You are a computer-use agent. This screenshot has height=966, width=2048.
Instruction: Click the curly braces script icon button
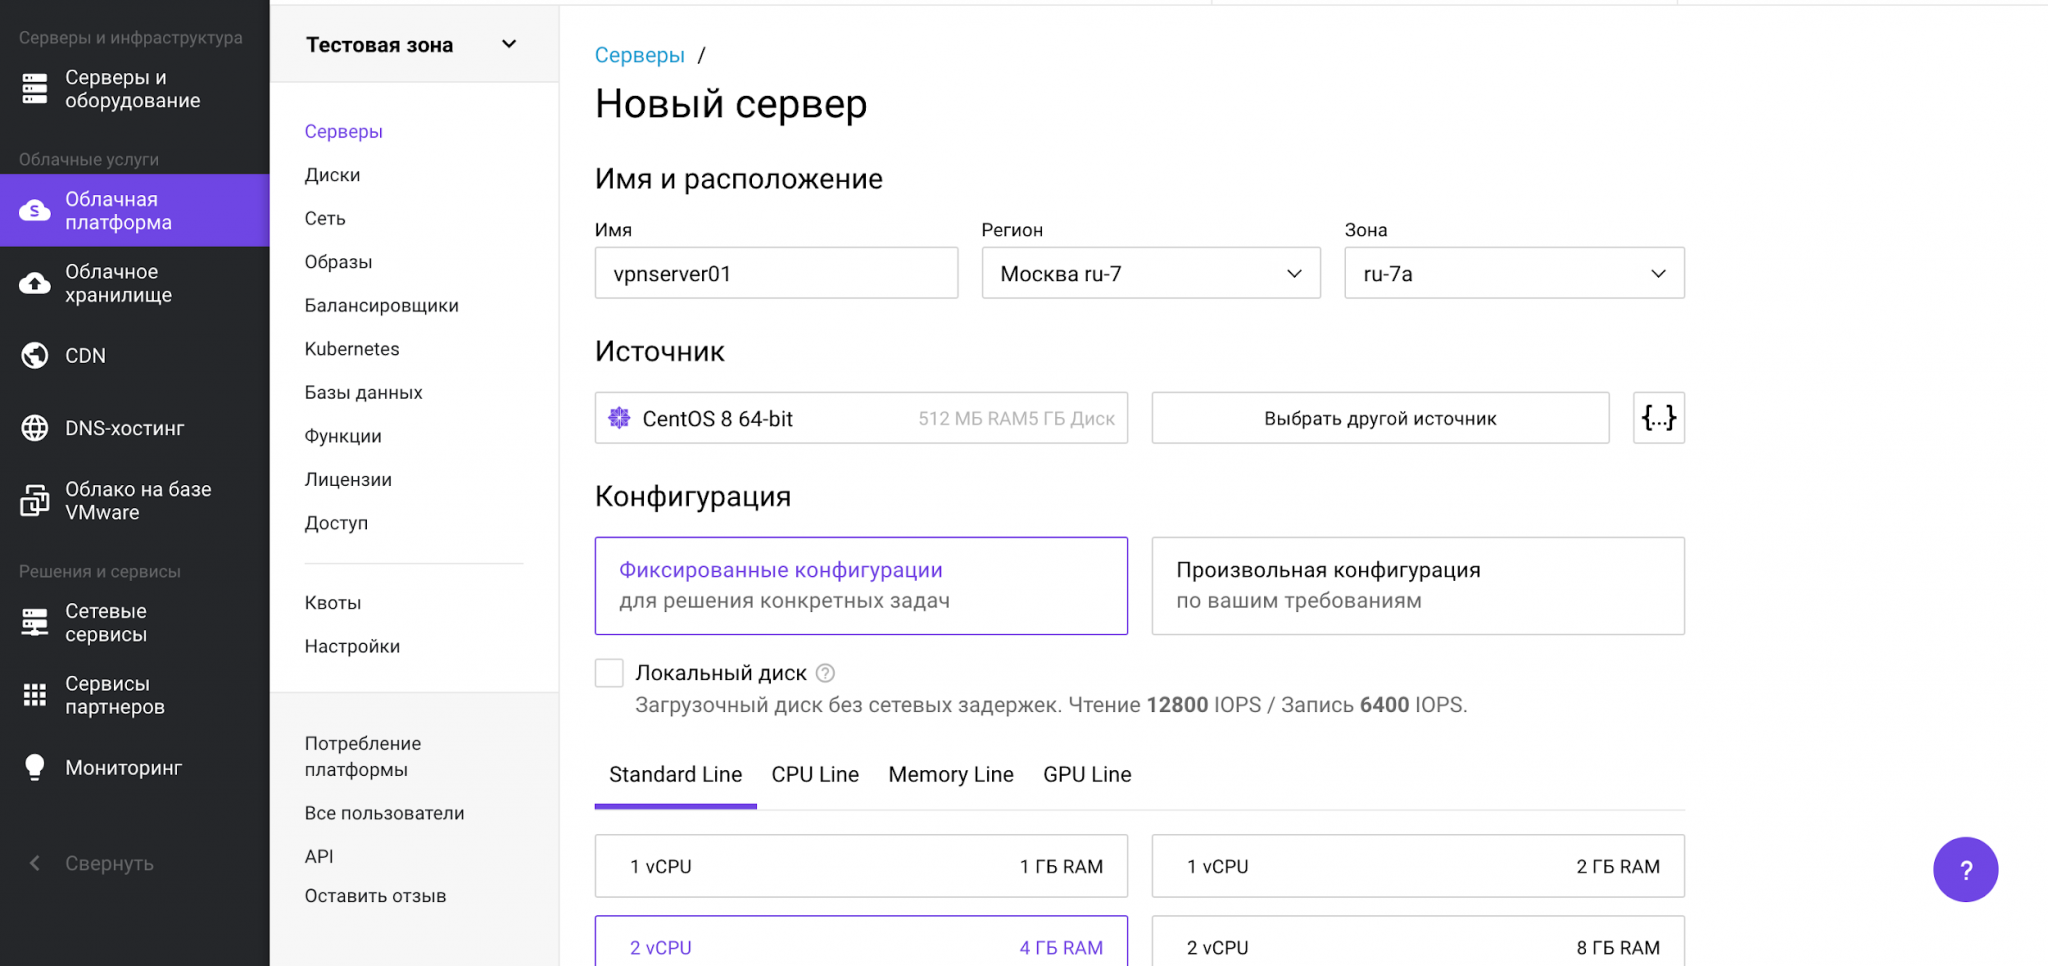pos(1658,418)
